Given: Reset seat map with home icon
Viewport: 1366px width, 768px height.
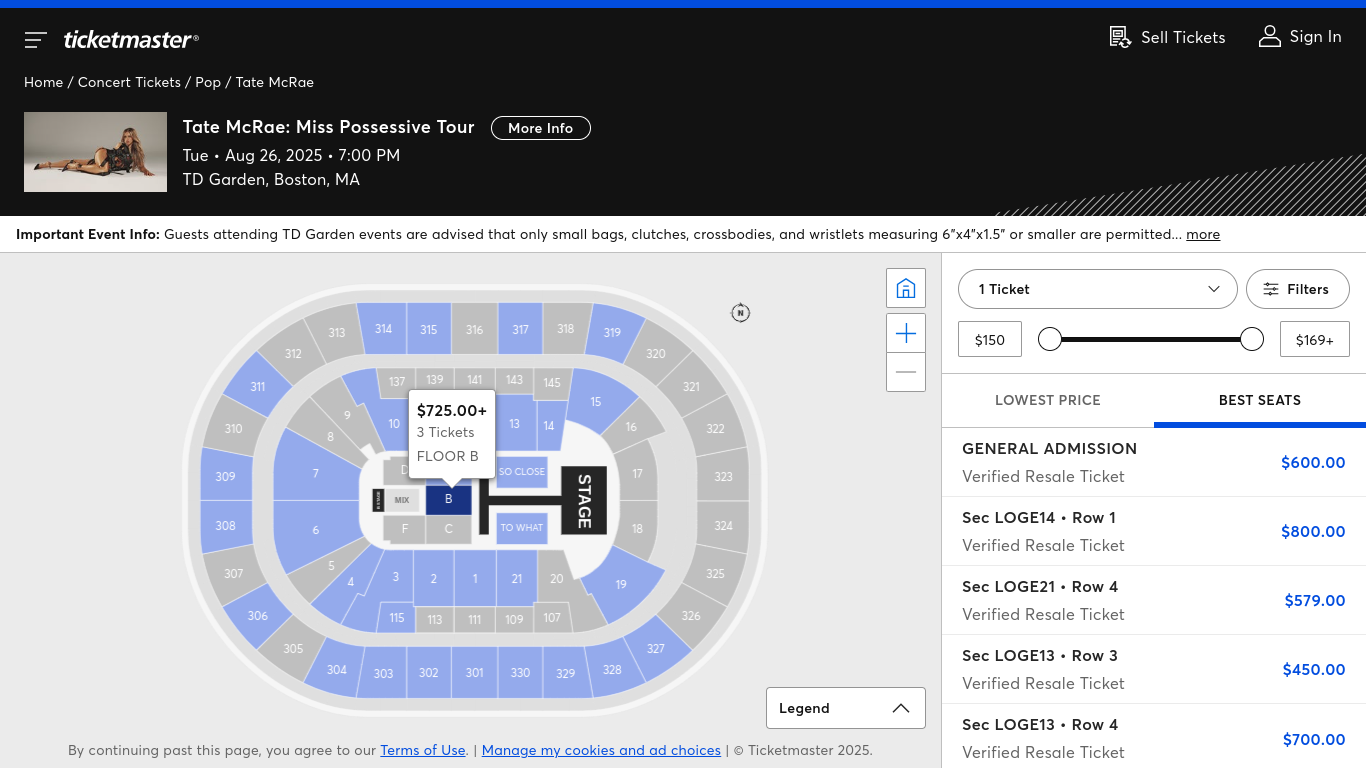Looking at the screenshot, I should pos(906,288).
